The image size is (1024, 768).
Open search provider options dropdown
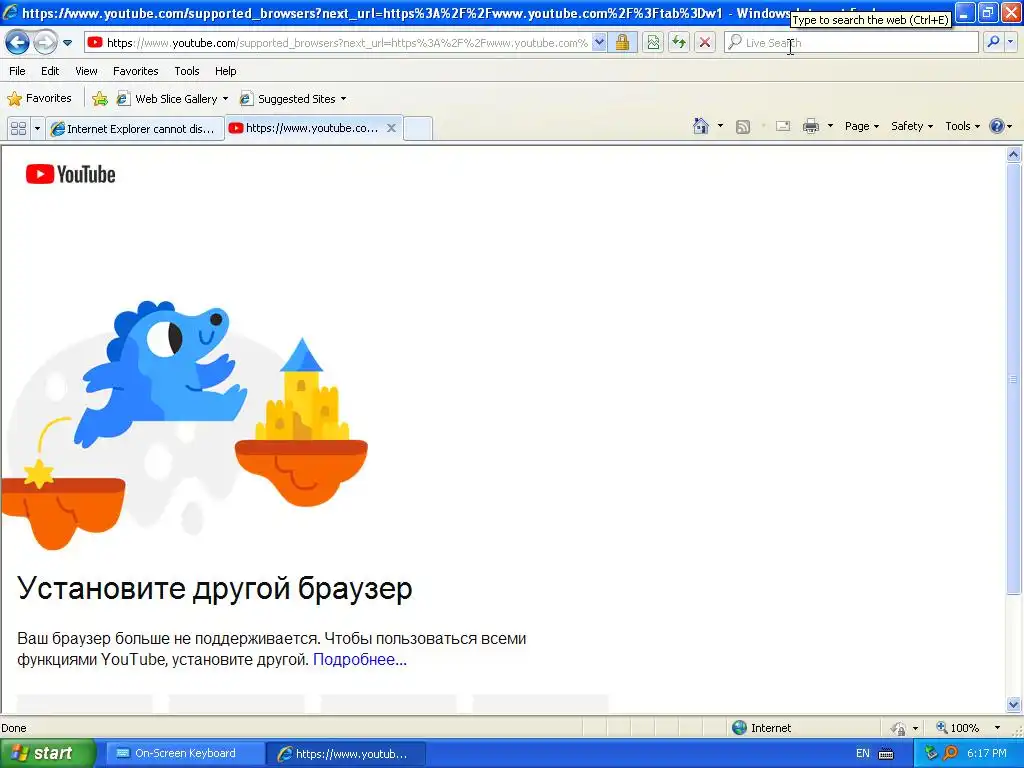click(1011, 42)
